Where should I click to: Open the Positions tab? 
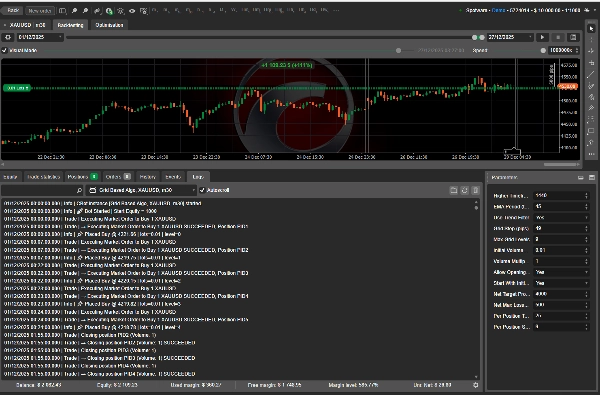tap(82, 177)
